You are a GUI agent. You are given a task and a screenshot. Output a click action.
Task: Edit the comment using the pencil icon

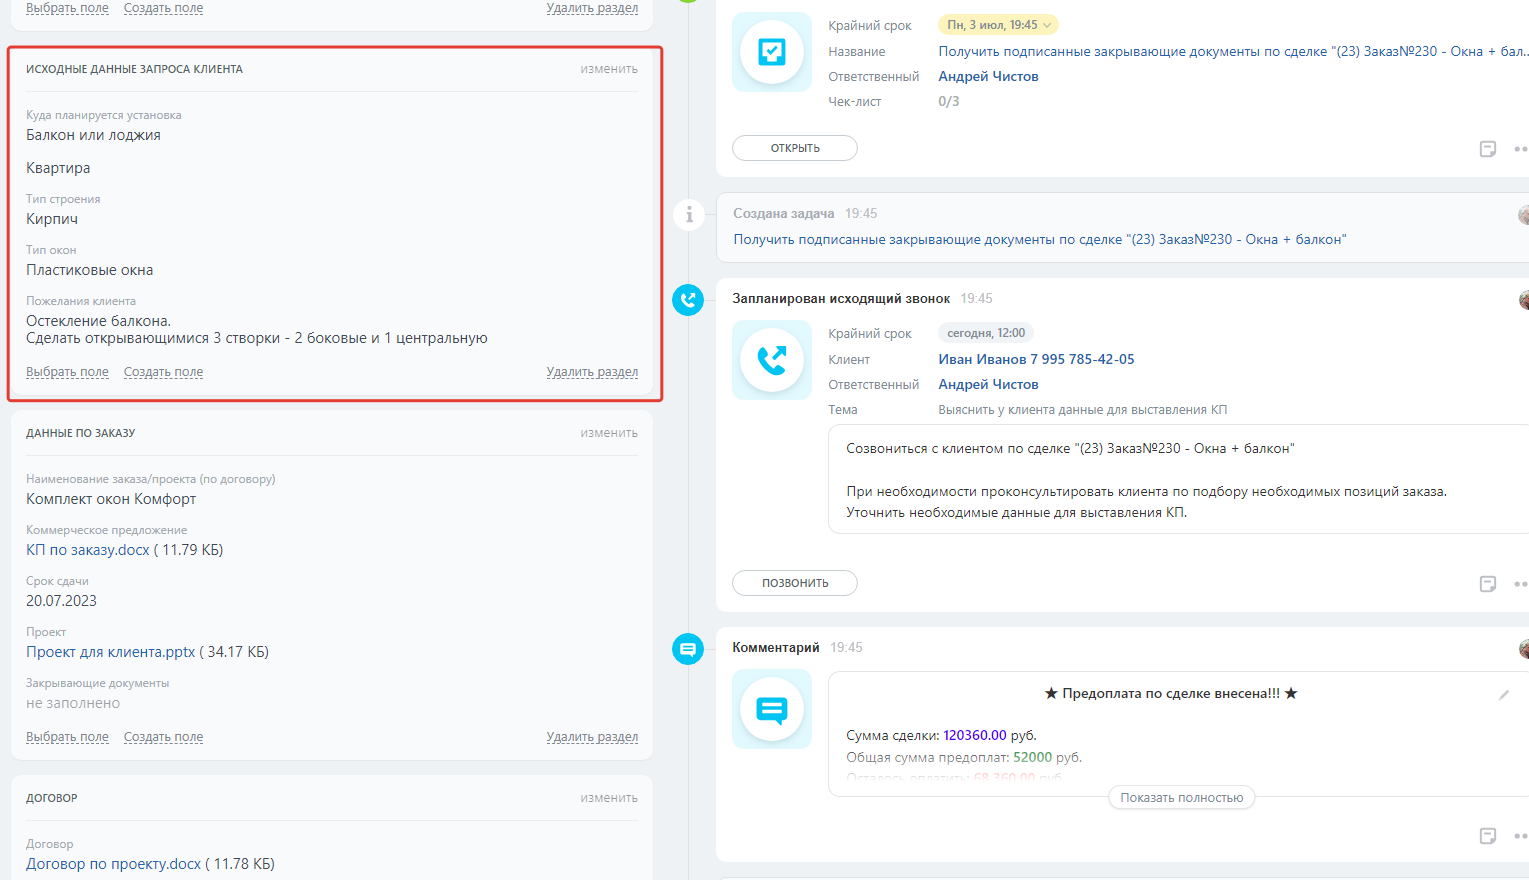1503,695
